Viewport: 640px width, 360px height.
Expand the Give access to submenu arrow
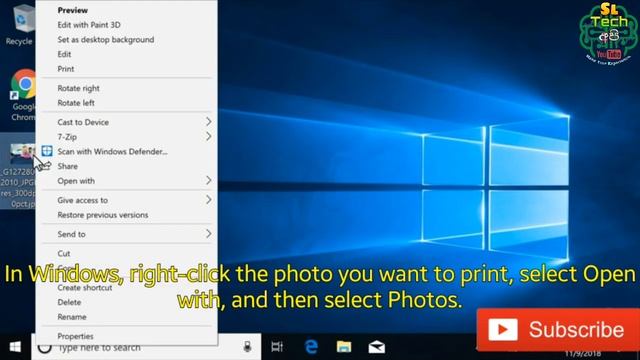pos(209,200)
